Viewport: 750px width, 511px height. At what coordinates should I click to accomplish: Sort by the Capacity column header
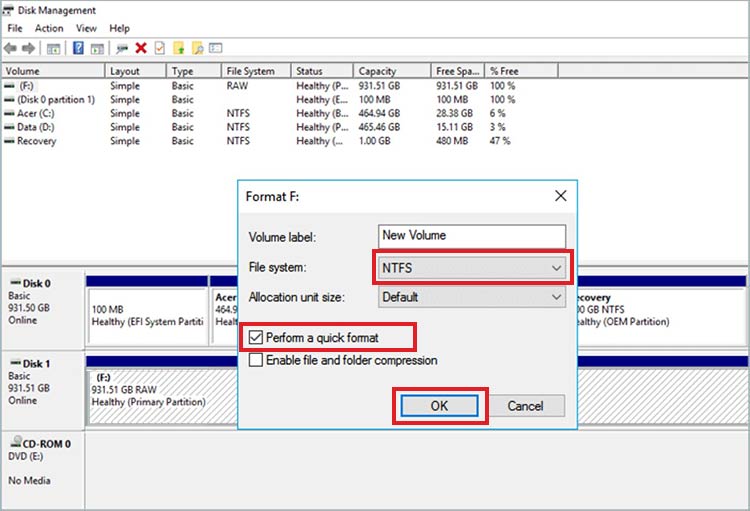tap(392, 71)
